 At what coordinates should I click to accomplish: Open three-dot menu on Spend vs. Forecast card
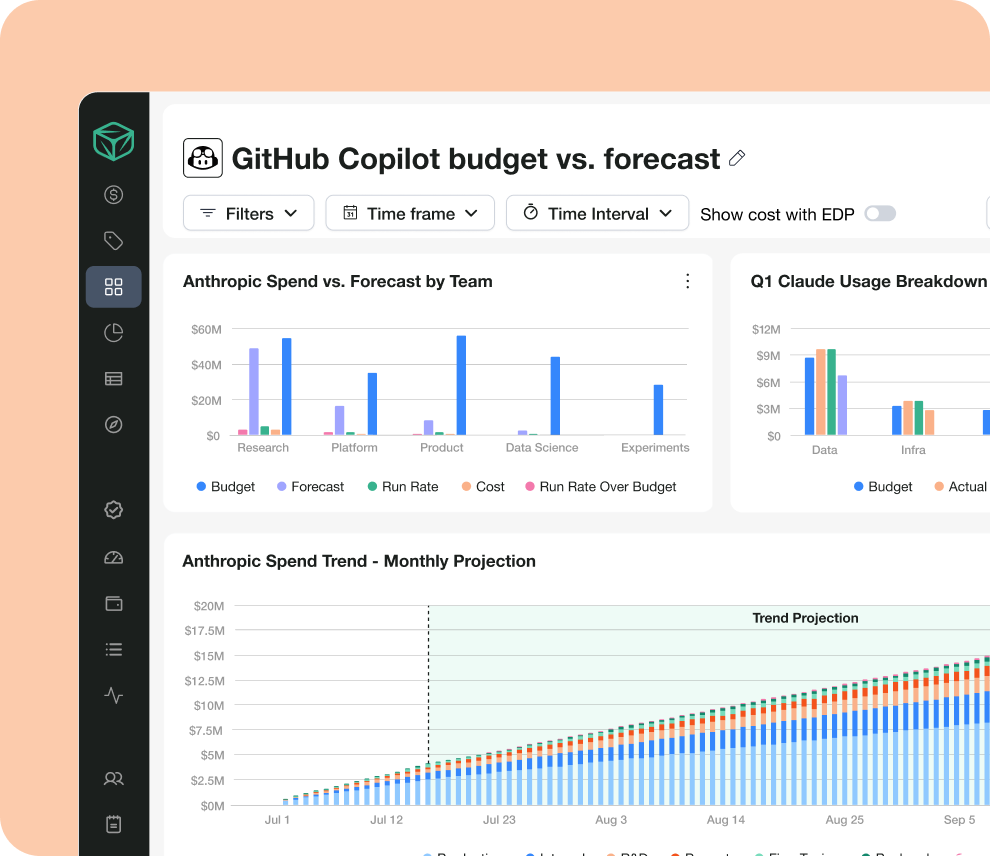(688, 281)
